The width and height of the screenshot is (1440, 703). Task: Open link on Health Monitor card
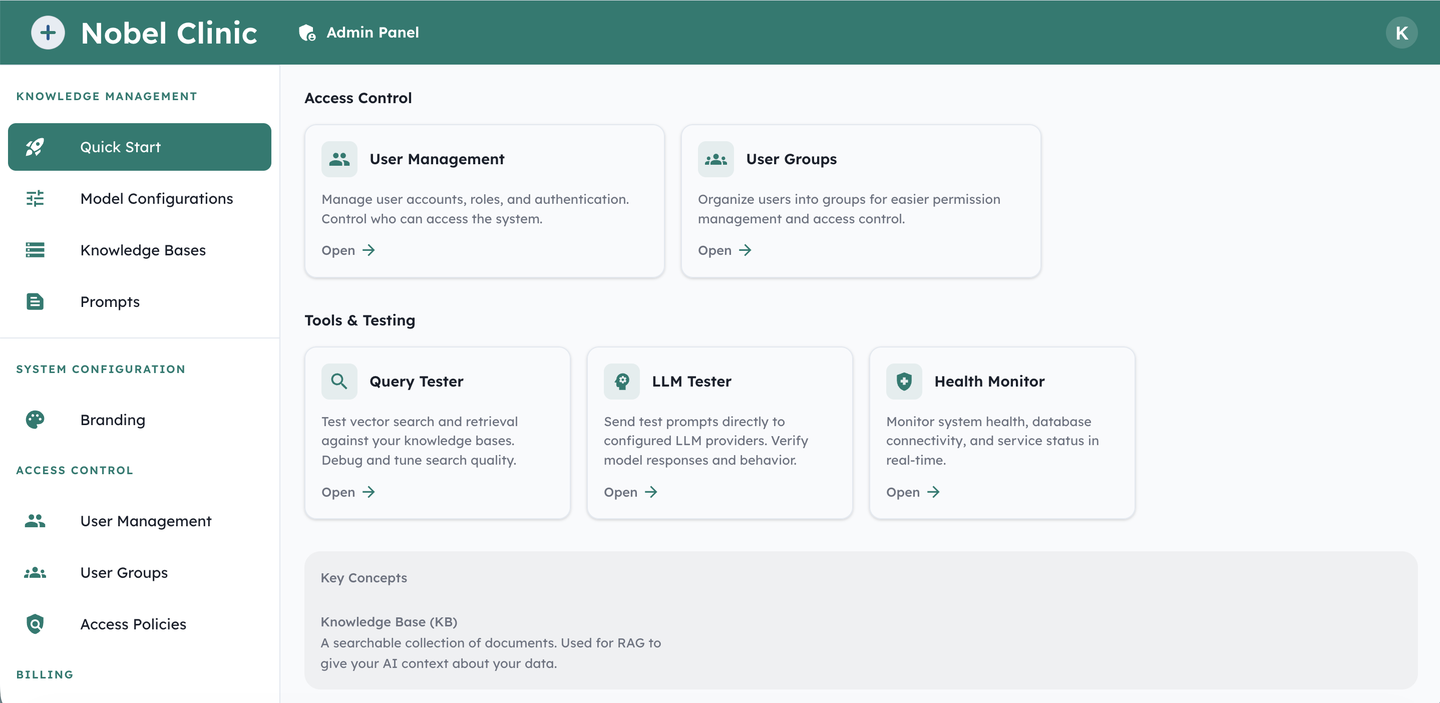pyautogui.click(x=912, y=492)
